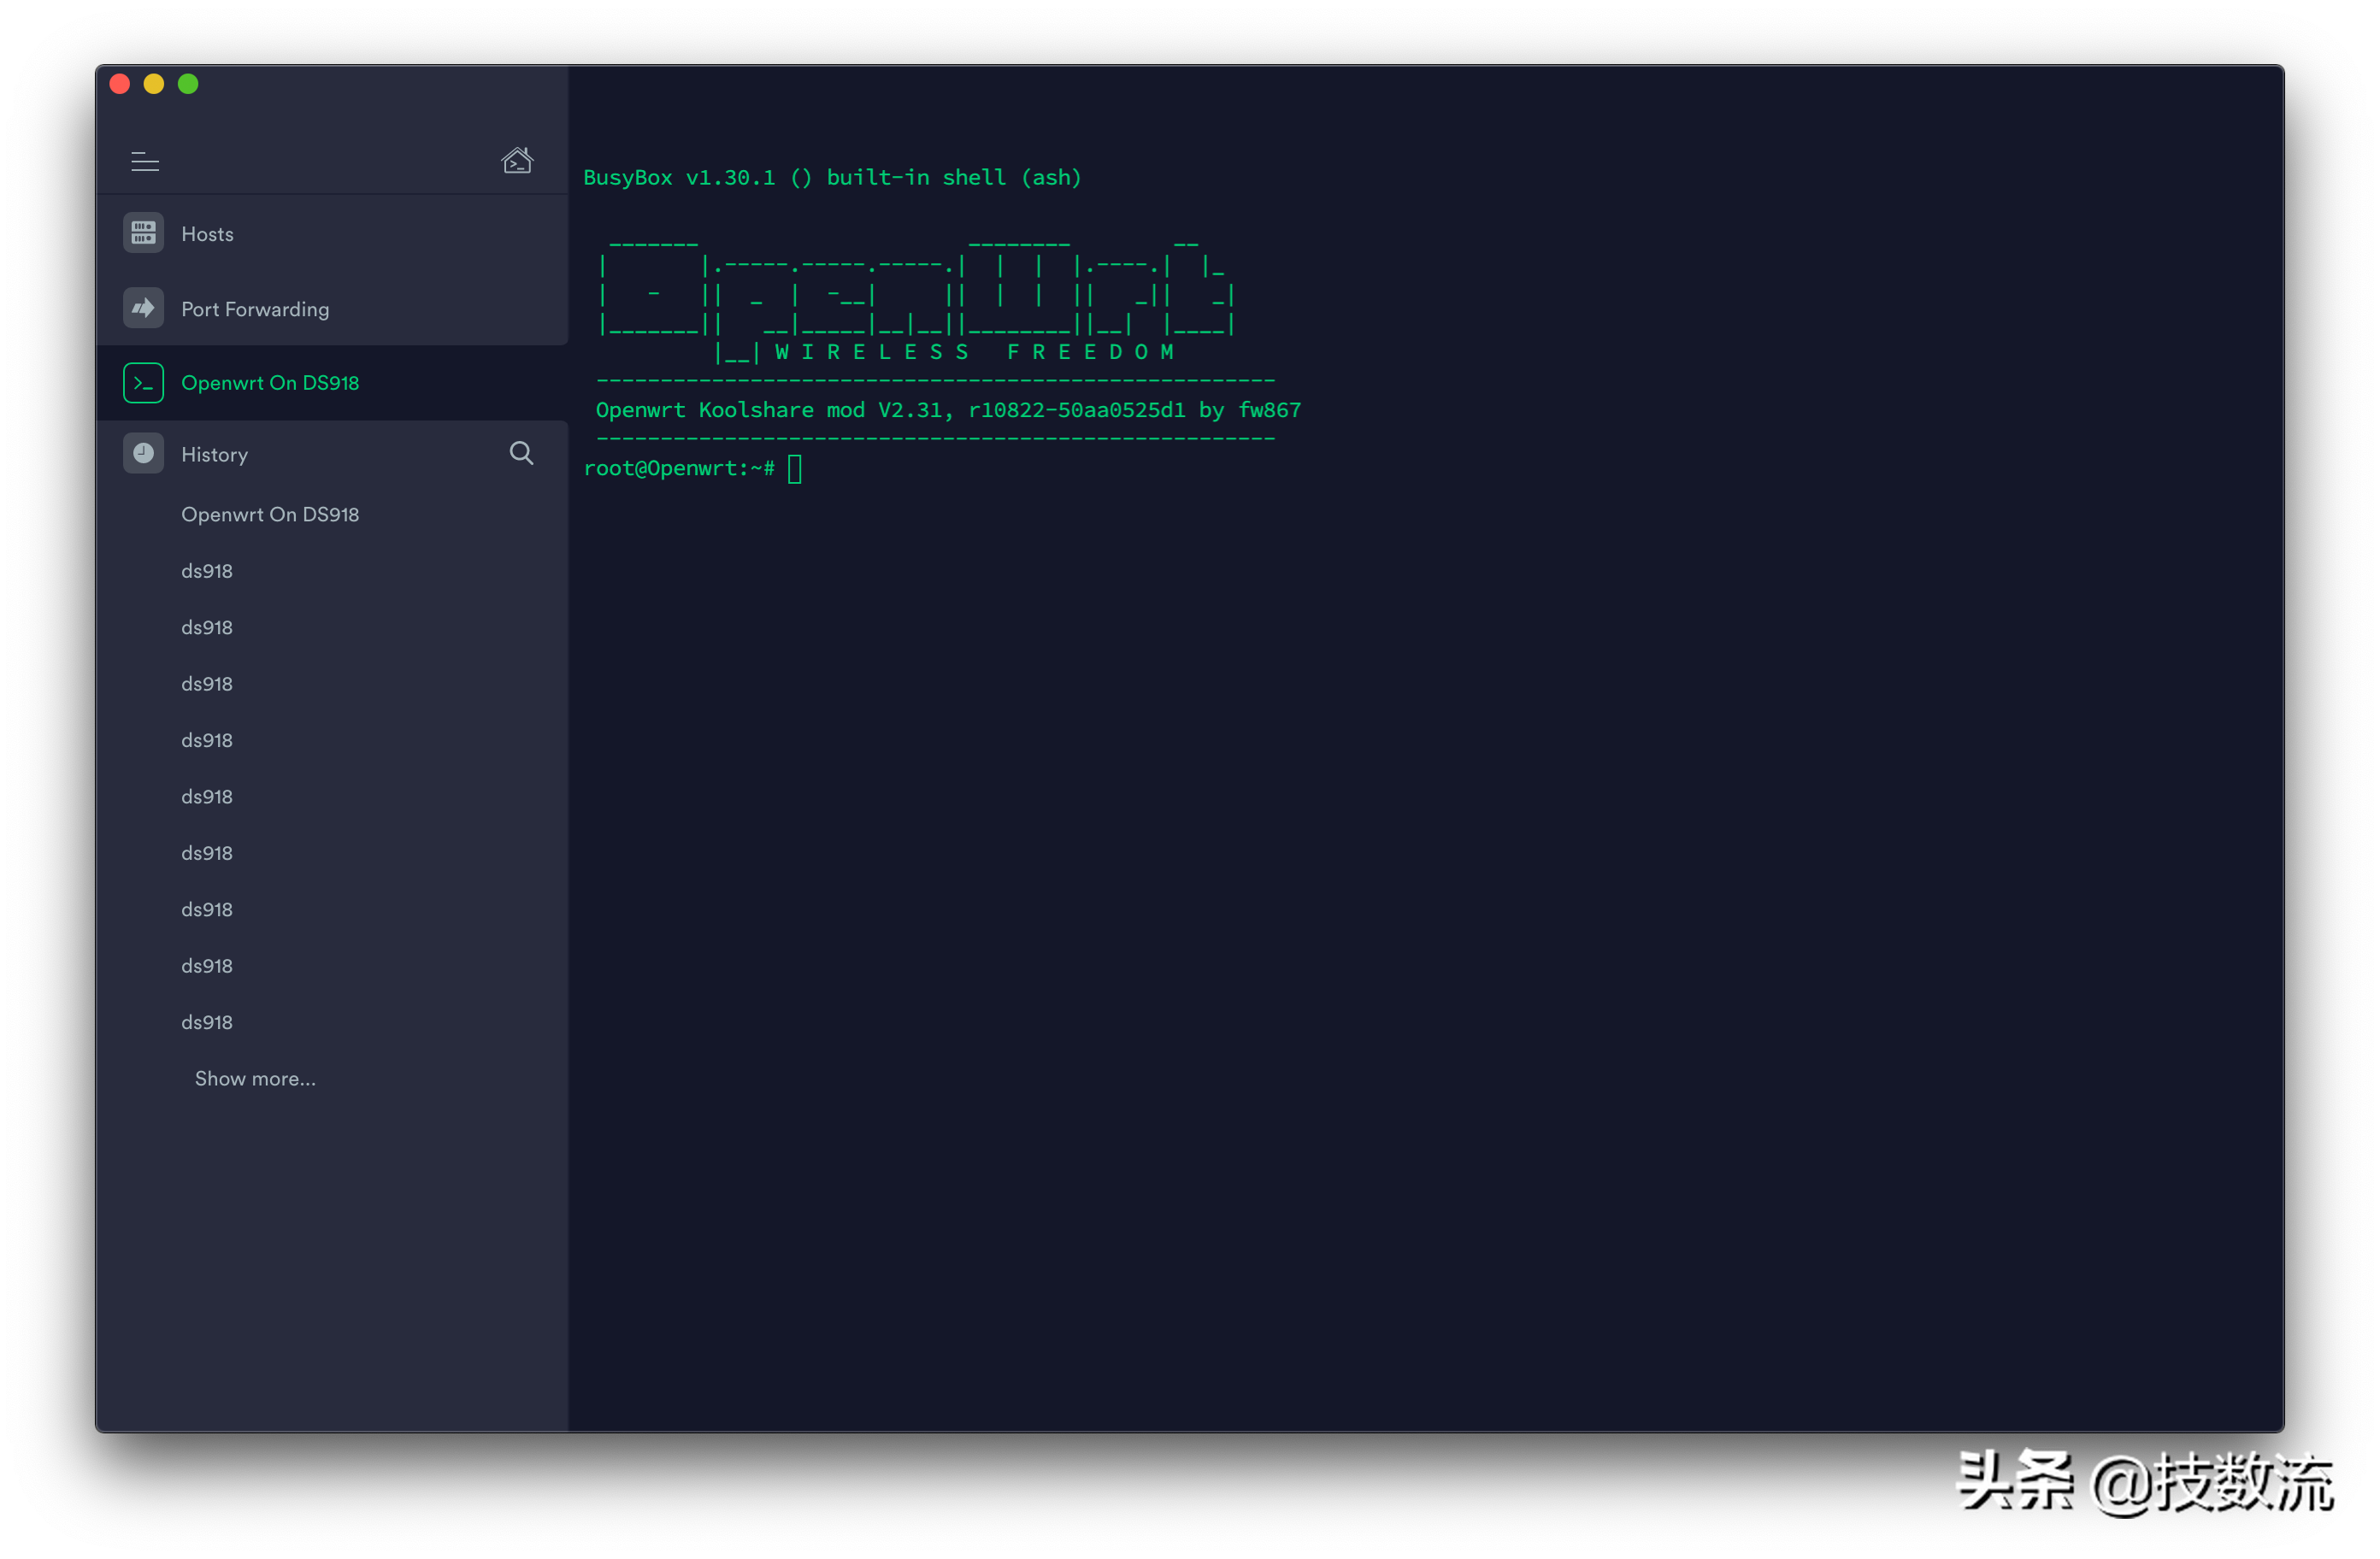This screenshot has height=1559, width=2380.
Task: Focus terminal at root@Openwrt prompt
Action: (x=795, y=469)
